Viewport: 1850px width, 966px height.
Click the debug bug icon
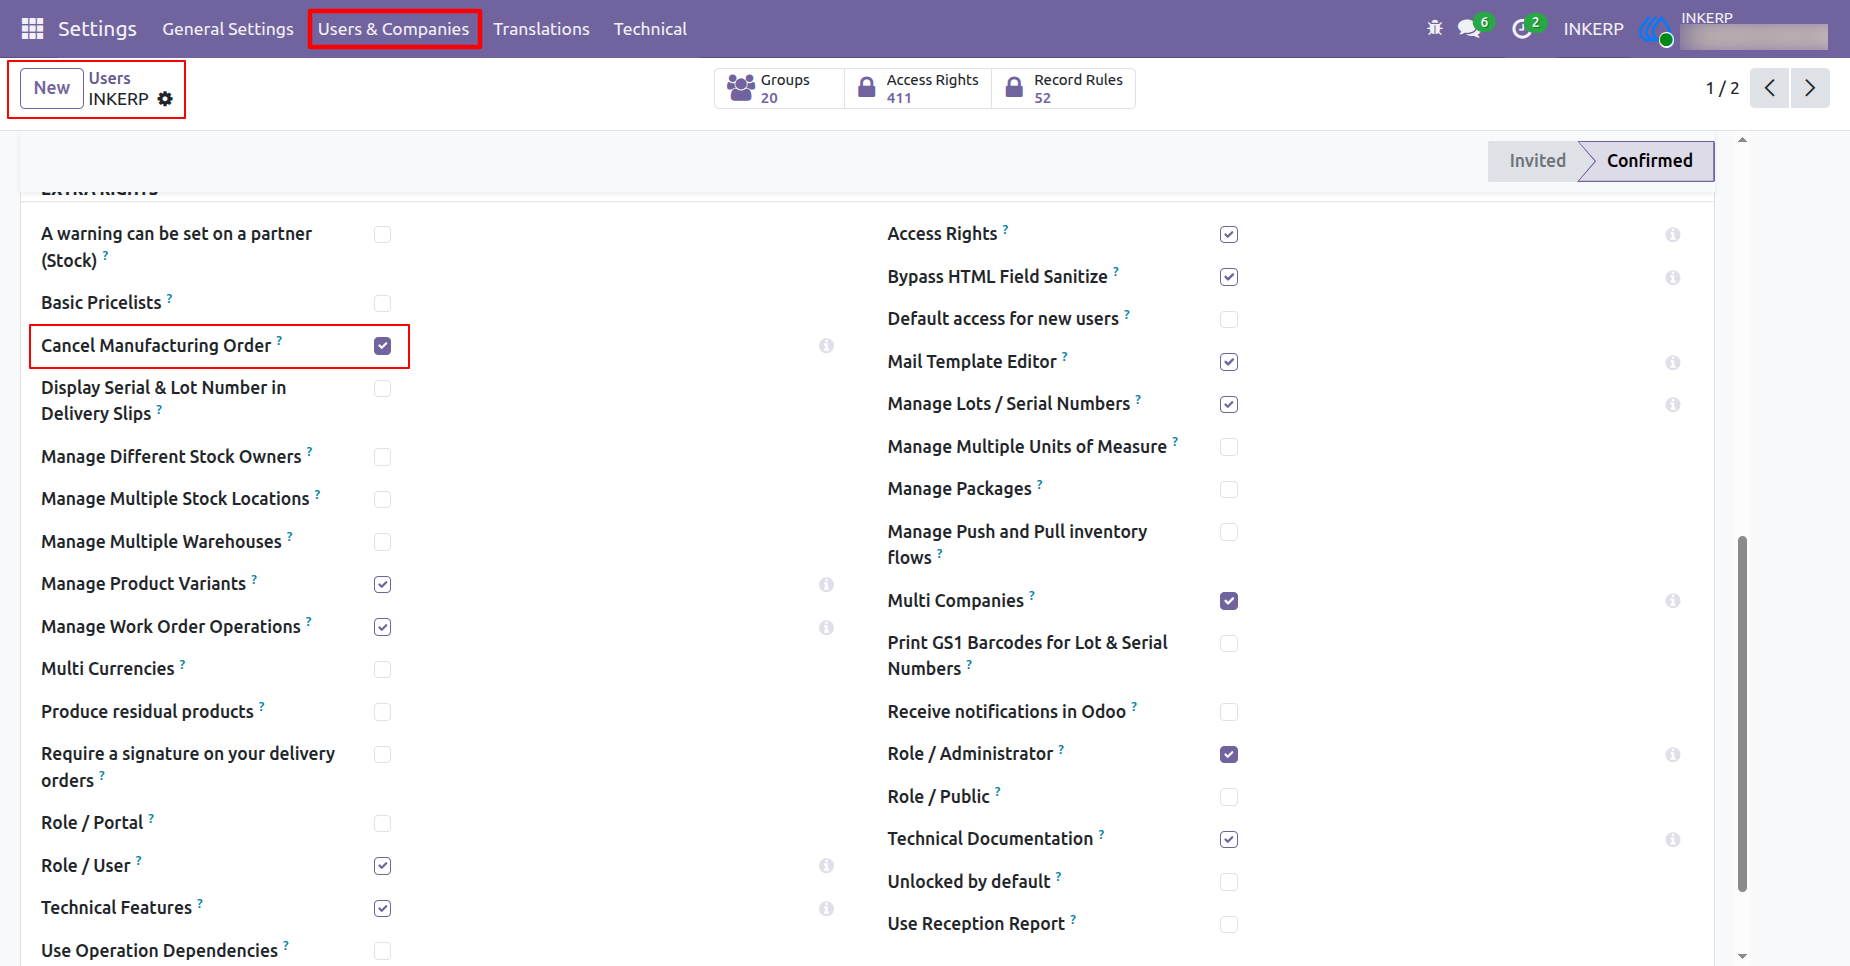[x=1435, y=28]
